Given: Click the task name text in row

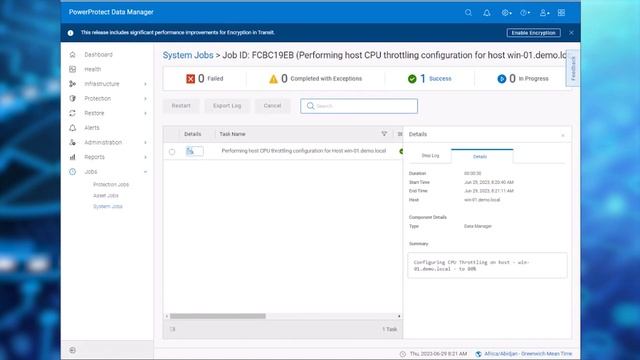Looking at the screenshot, I should tap(304, 151).
